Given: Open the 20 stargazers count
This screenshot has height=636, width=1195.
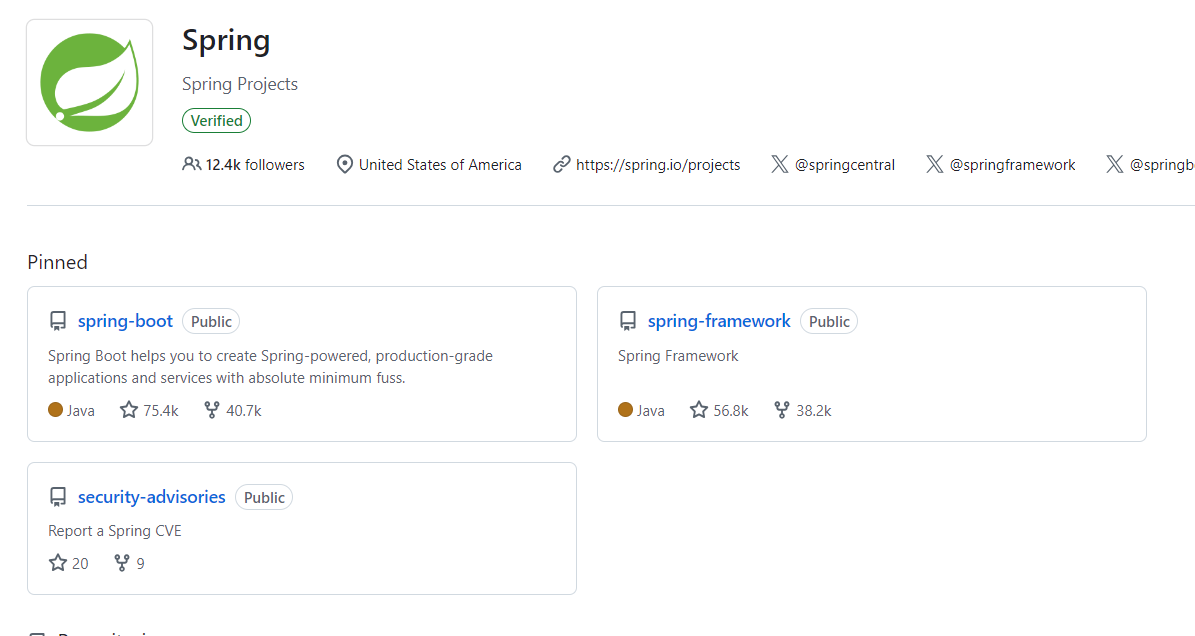Looking at the screenshot, I should click(x=80, y=564).
